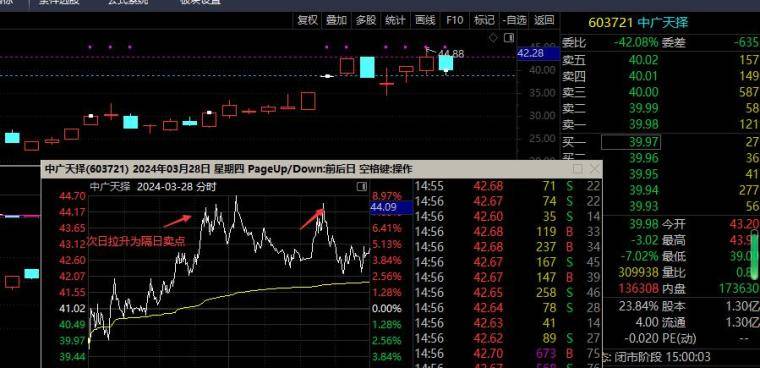760x368 pixels.
Task: Click the 复权 toolbar button
Action: pos(307,20)
